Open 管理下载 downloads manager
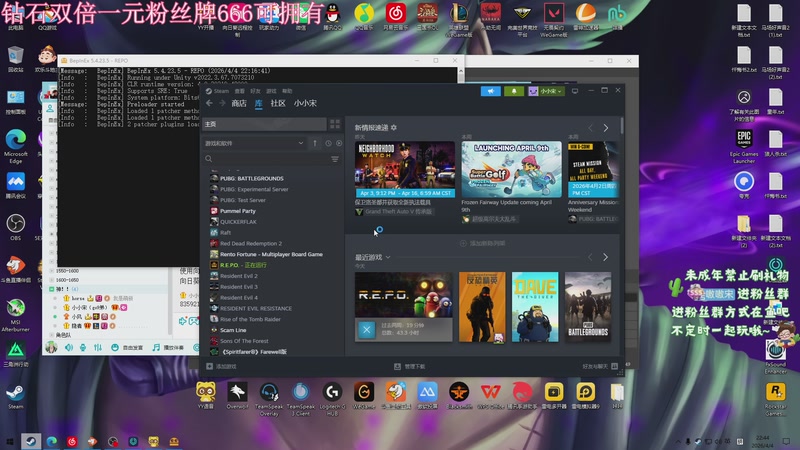The height and width of the screenshot is (450, 800). (410, 366)
